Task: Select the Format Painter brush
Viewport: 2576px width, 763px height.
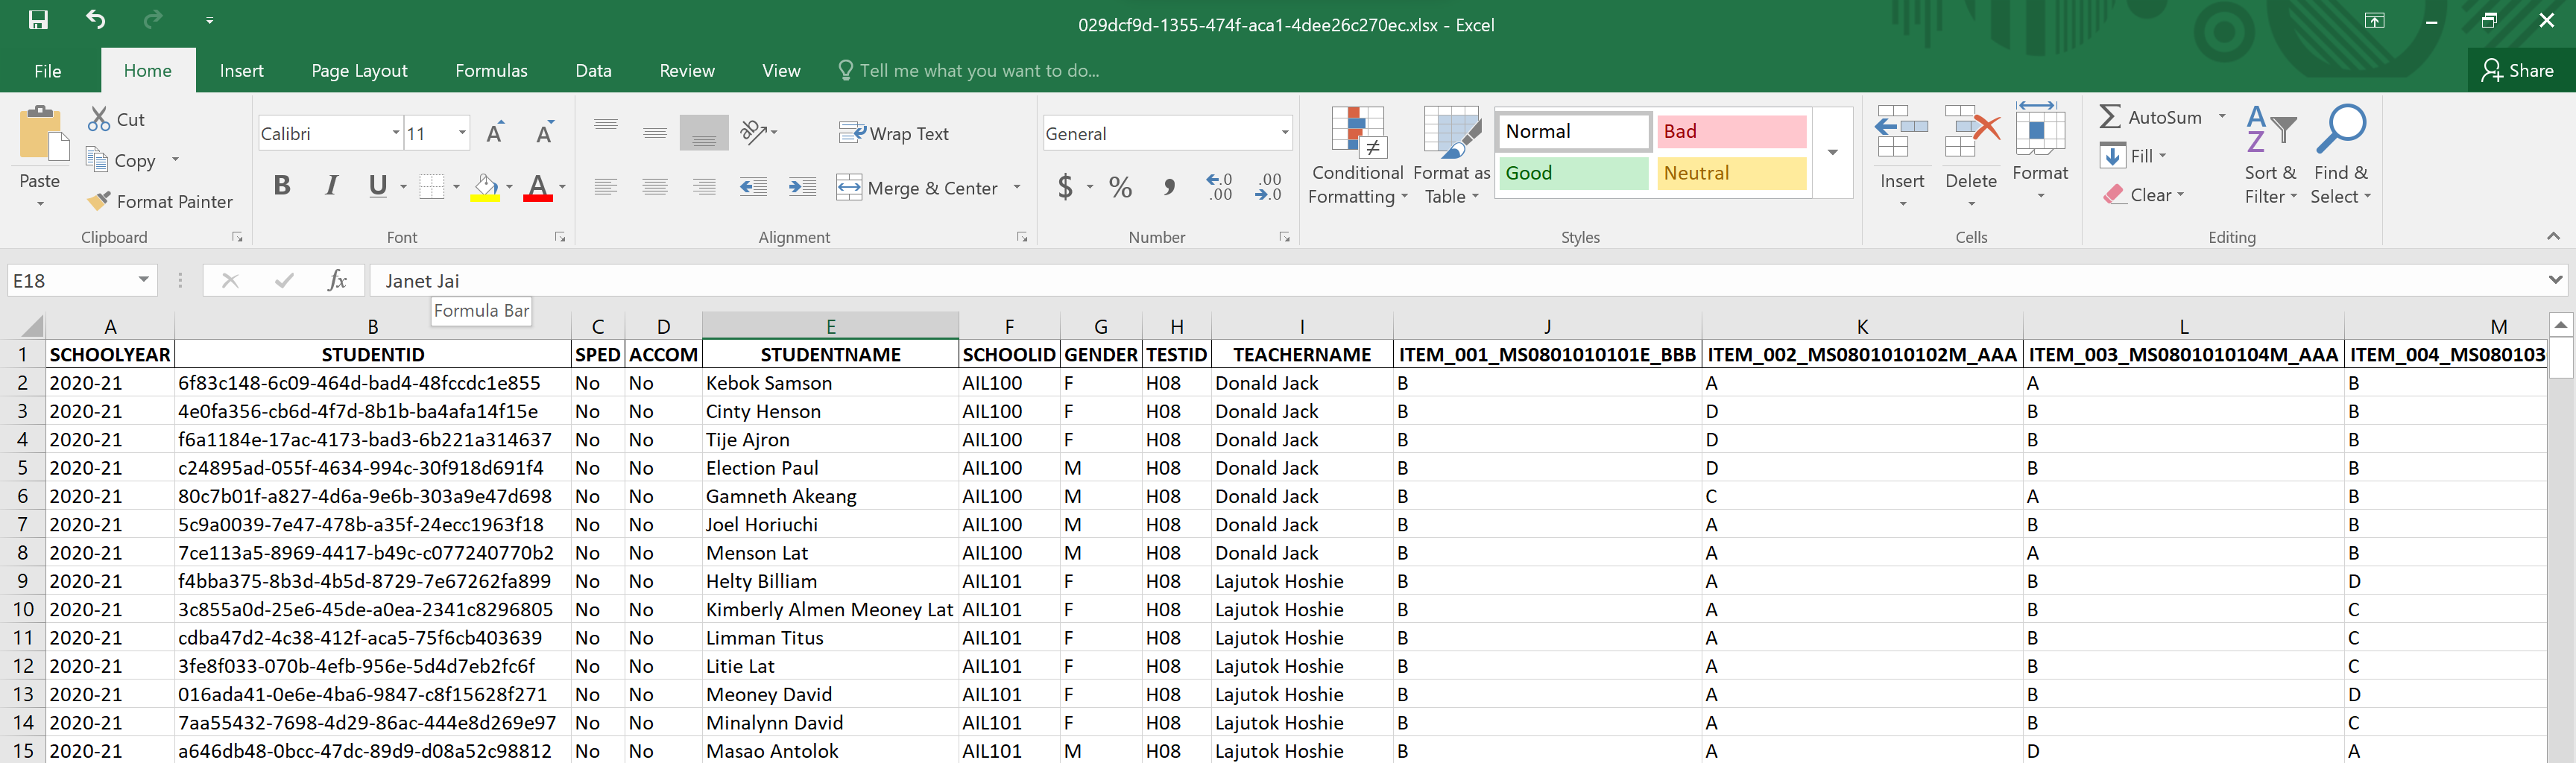Action: tap(160, 201)
